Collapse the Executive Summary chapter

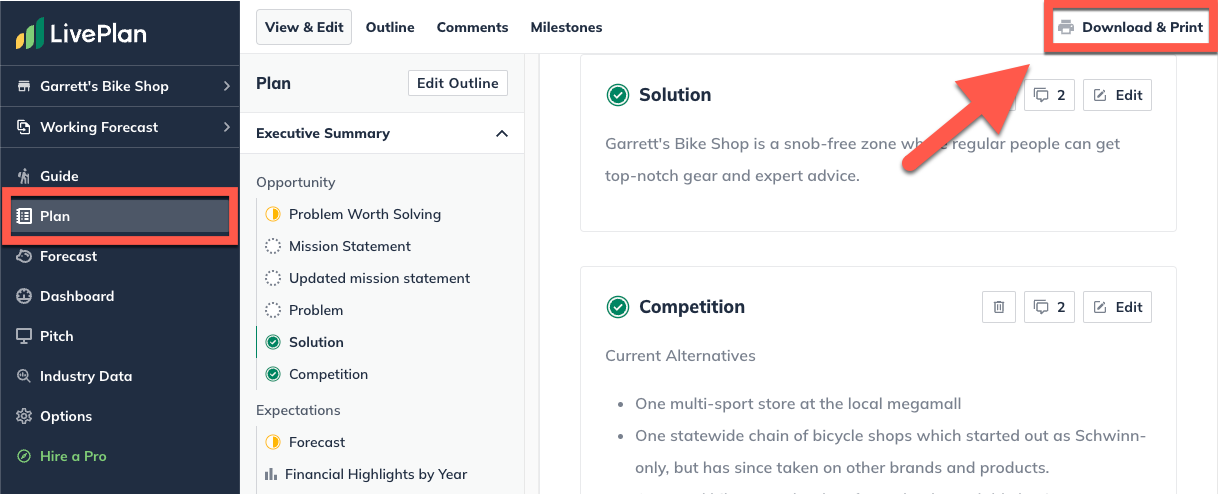pos(502,133)
